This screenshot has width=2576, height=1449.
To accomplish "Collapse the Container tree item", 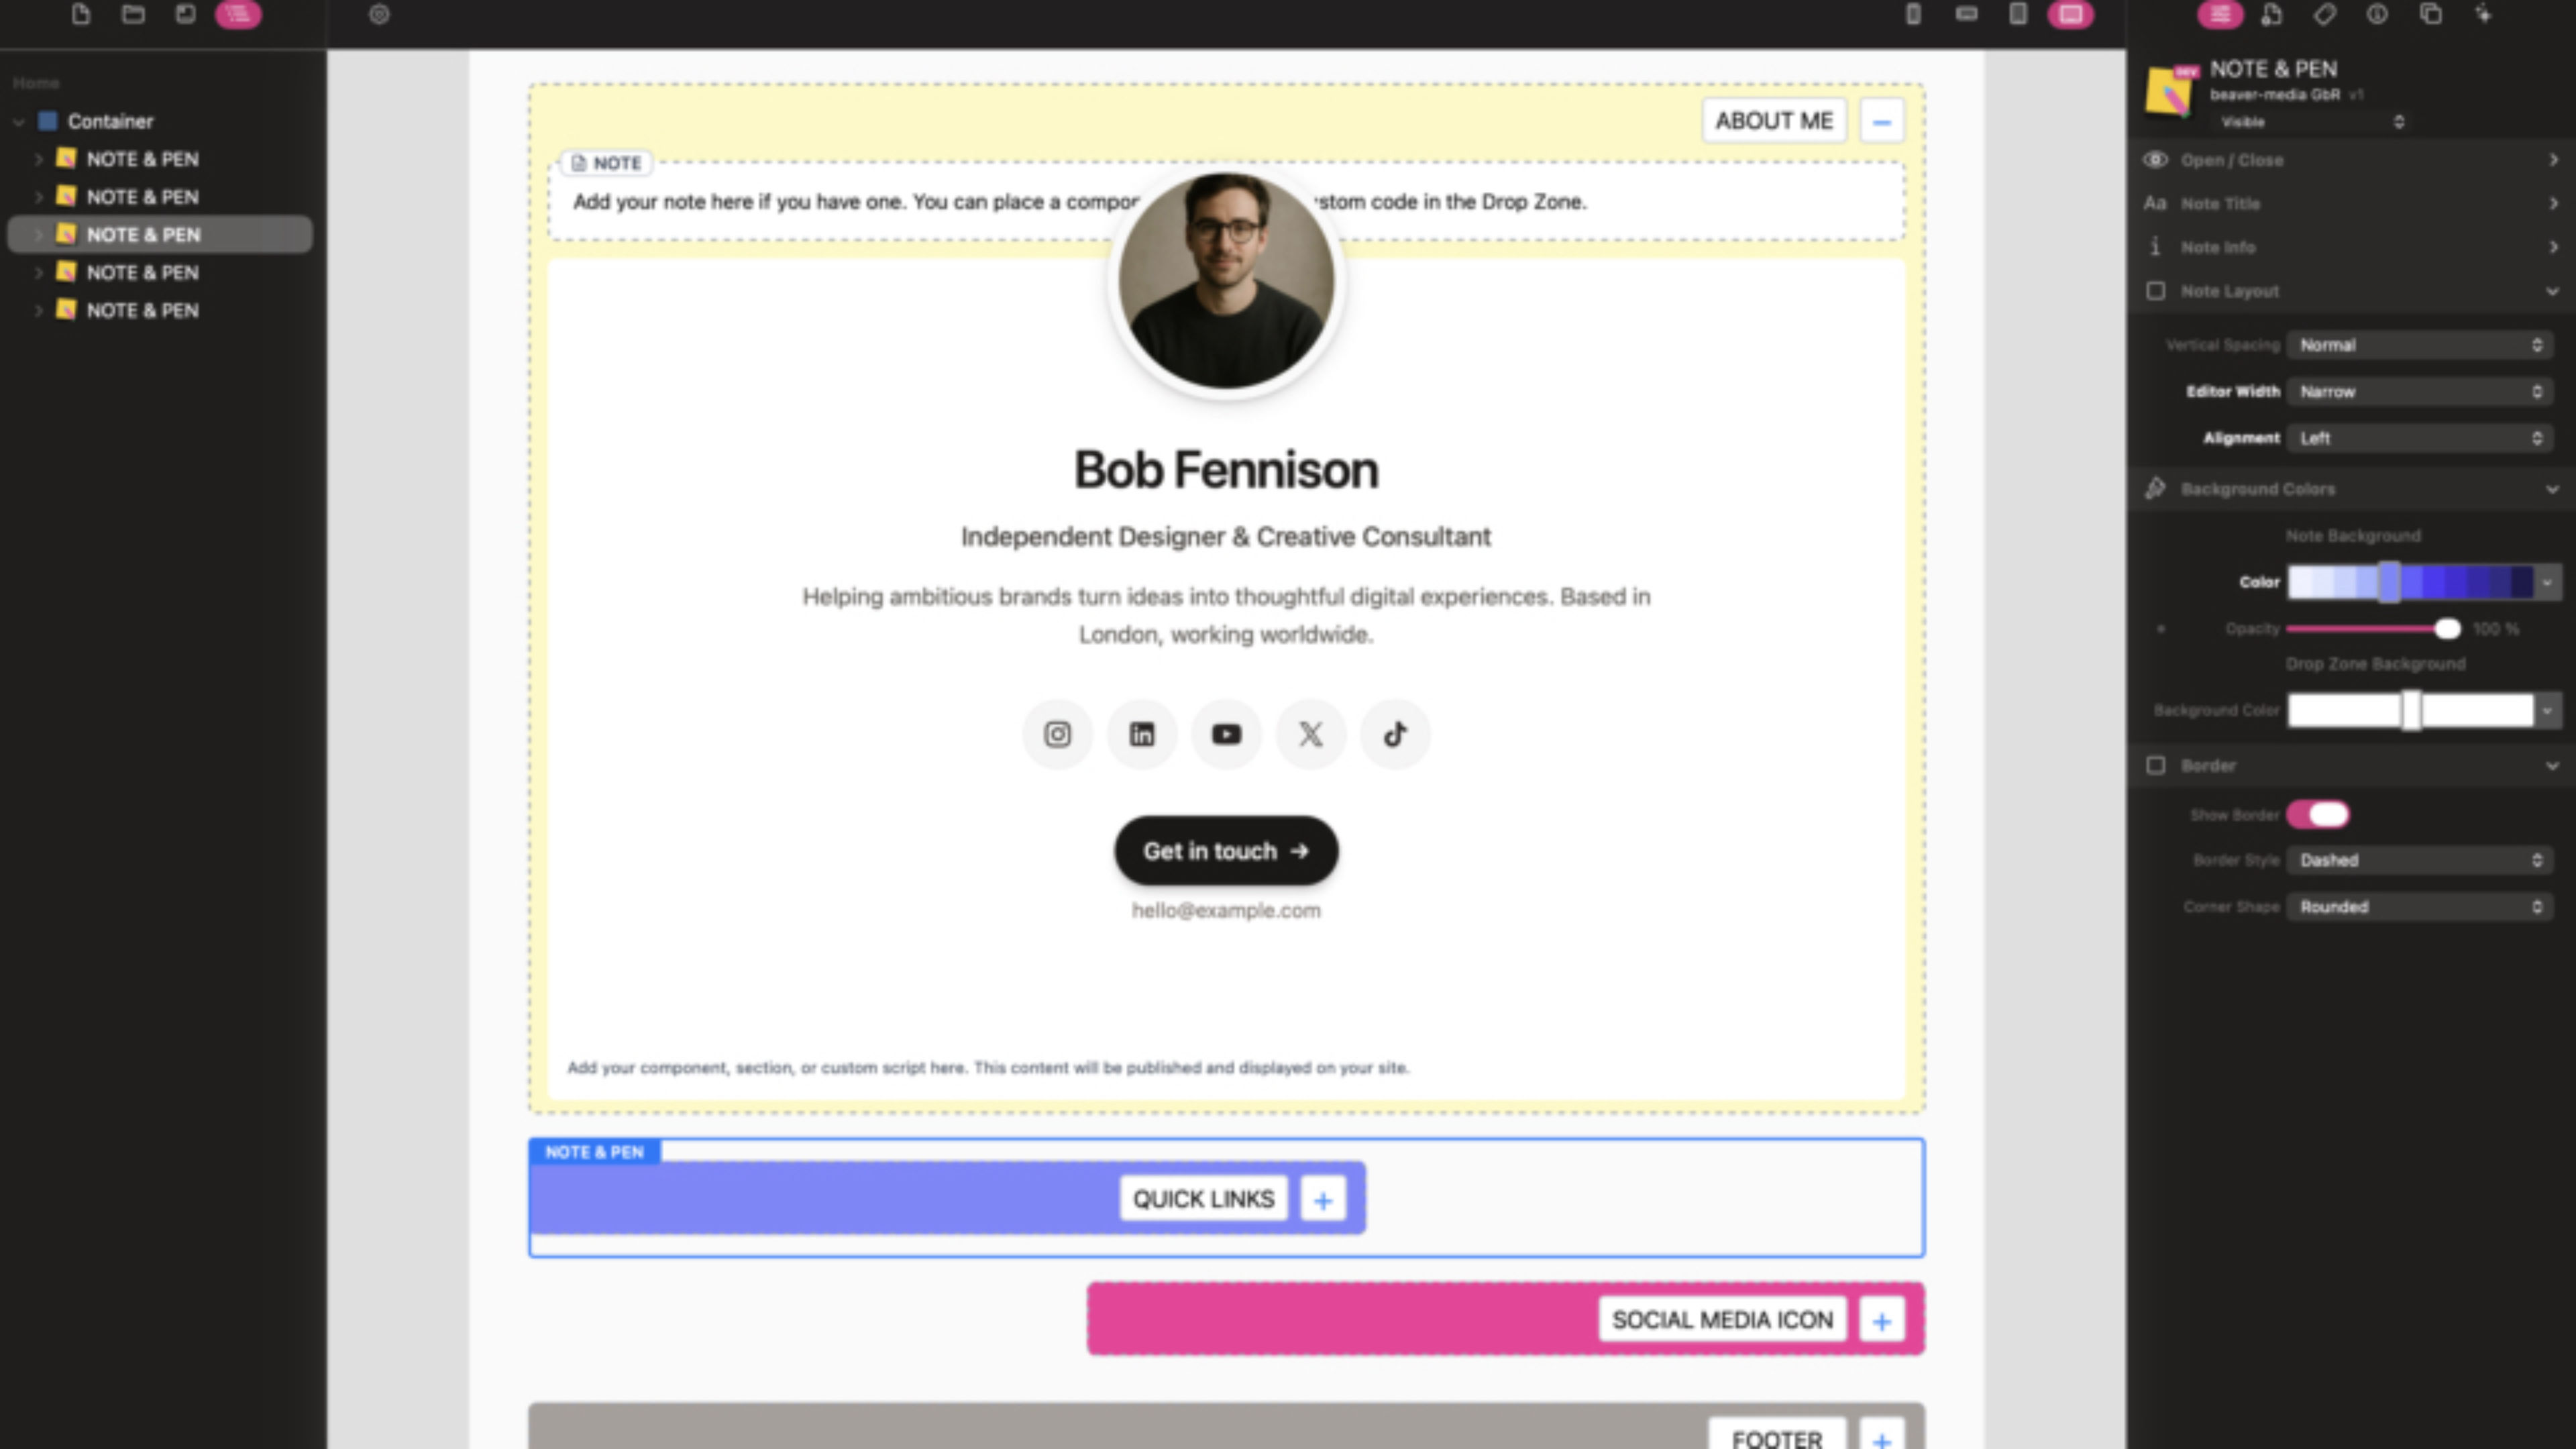I will click(19, 122).
